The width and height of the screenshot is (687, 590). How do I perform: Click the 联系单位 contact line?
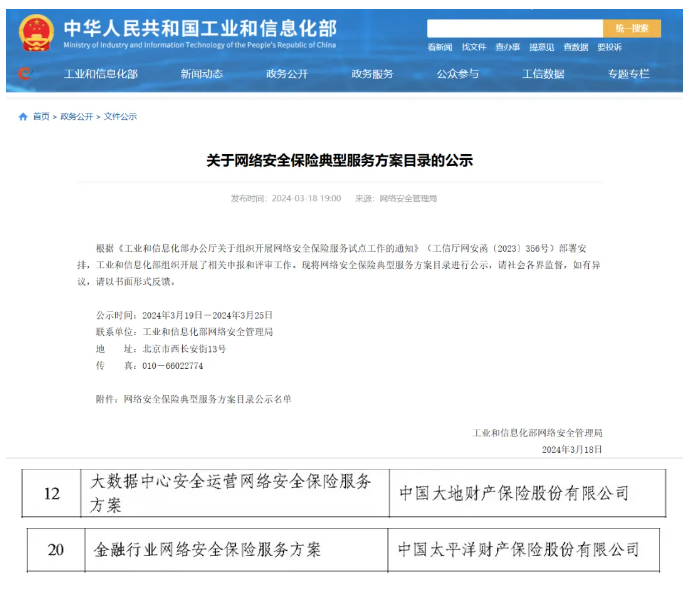tap(184, 332)
